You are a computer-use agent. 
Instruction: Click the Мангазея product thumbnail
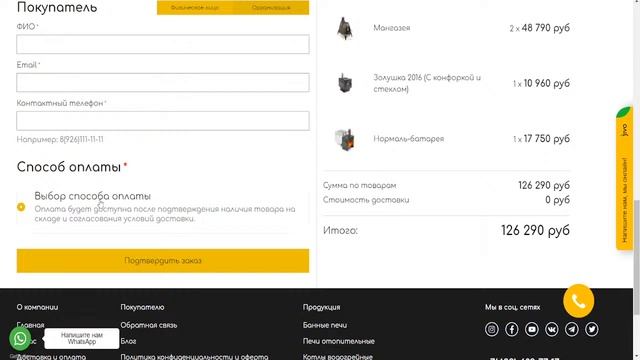point(344,28)
